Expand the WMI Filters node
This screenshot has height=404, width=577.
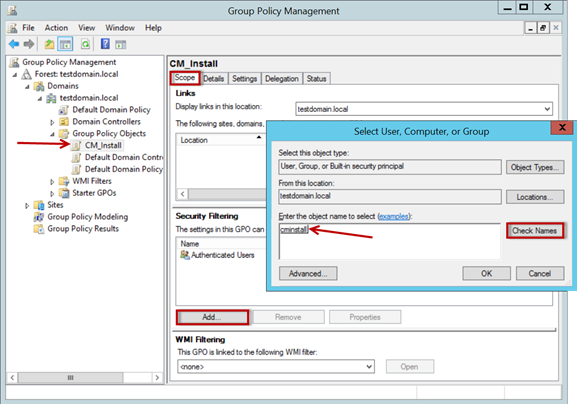point(52,182)
